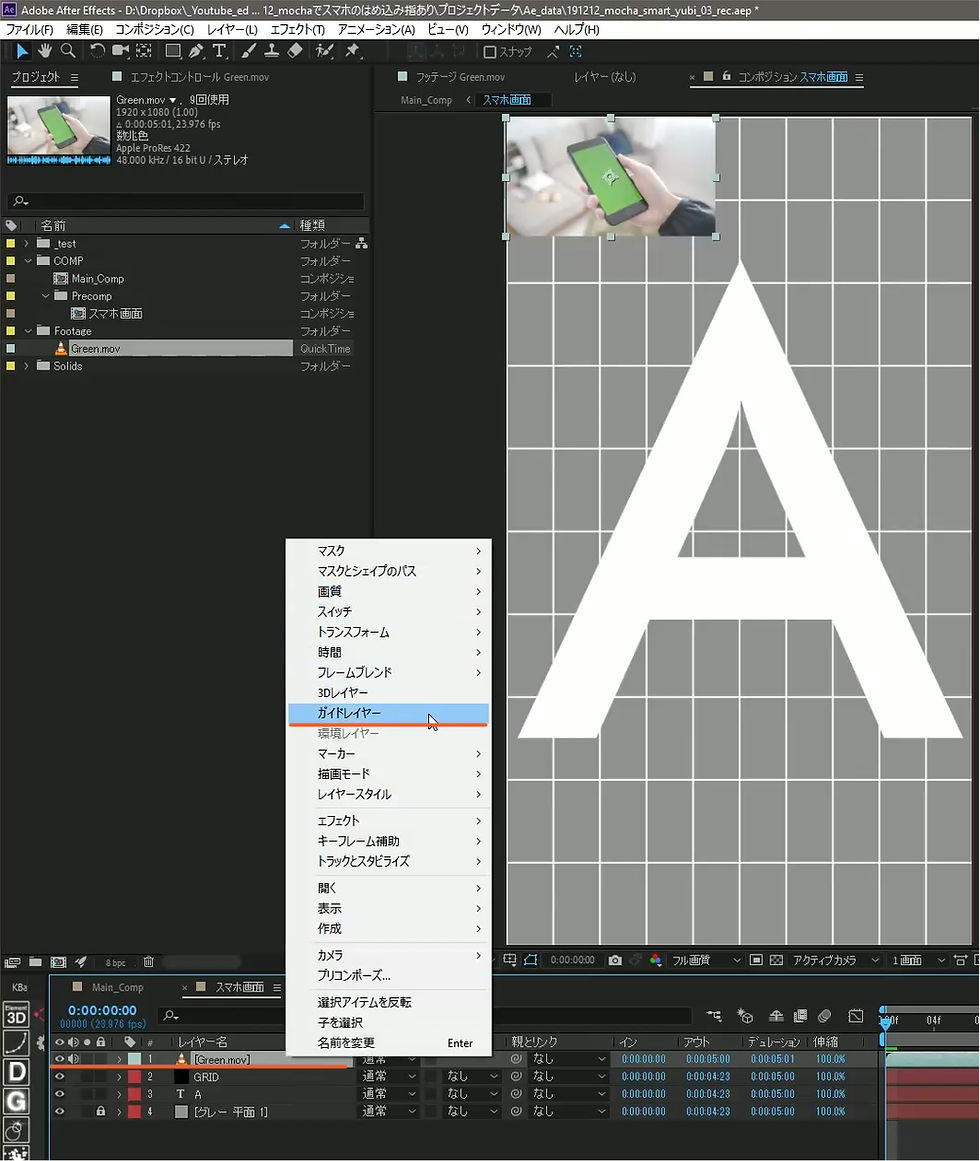Select the Unified Camera tool
This screenshot has width=980, height=1161.
coord(120,50)
